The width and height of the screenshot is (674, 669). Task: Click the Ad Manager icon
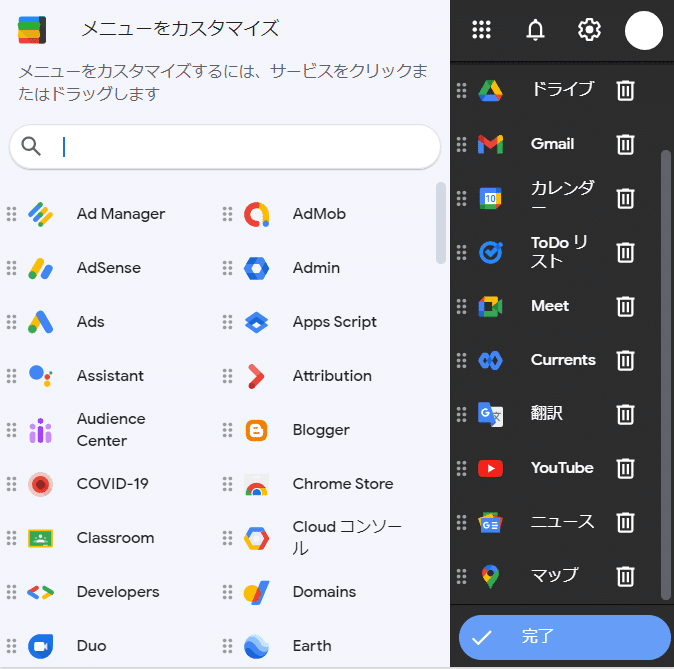tap(40, 214)
